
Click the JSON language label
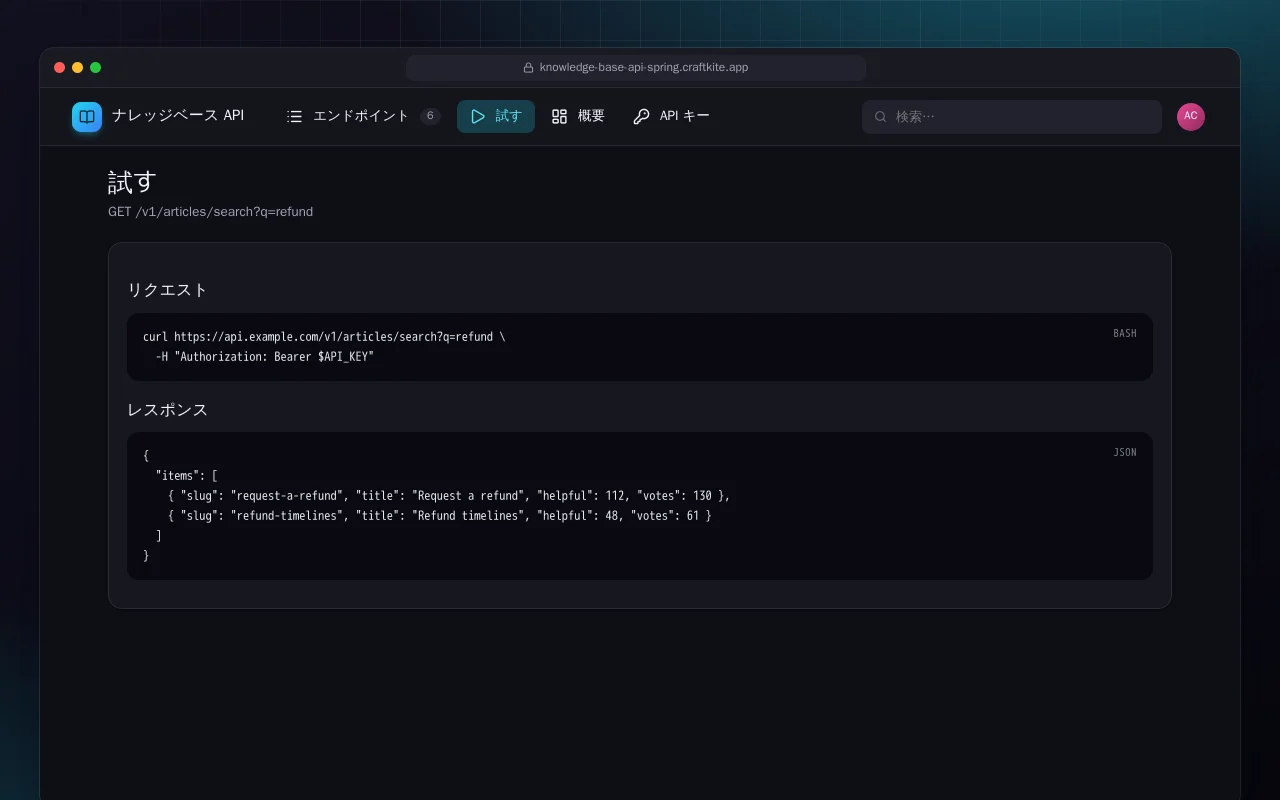click(x=1125, y=453)
